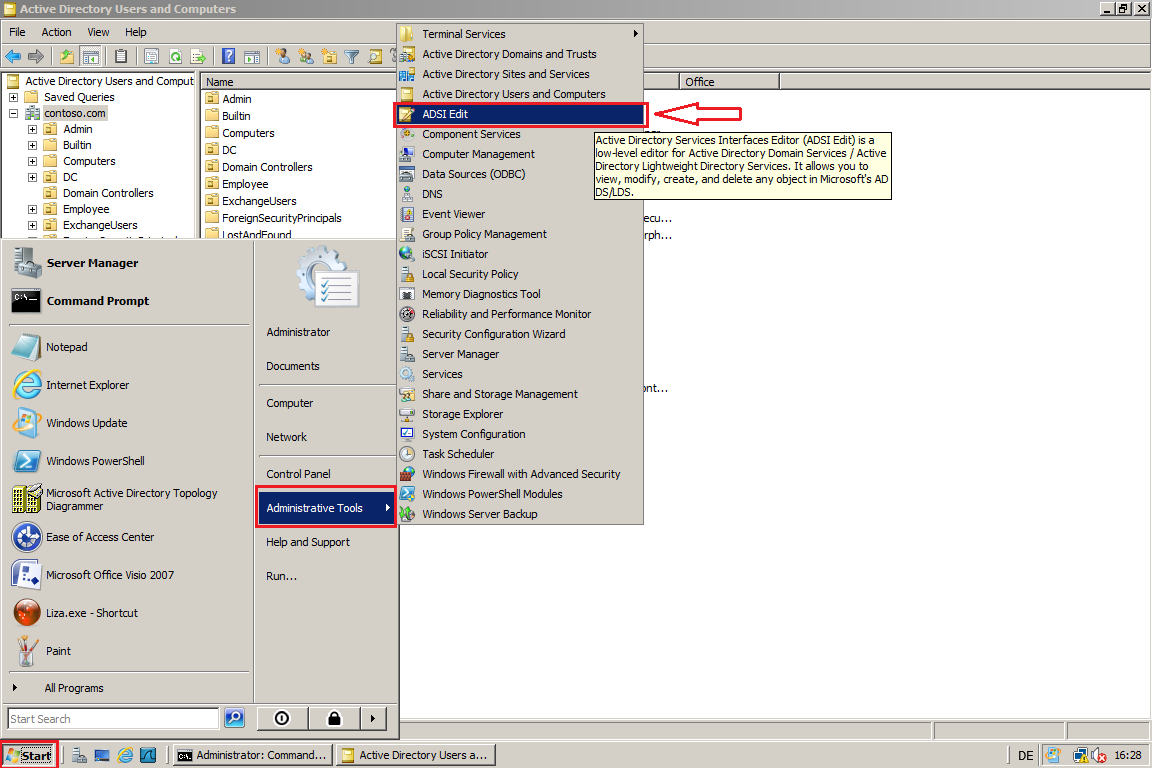Click the Wireshark quick launch icon

[x=148, y=755]
